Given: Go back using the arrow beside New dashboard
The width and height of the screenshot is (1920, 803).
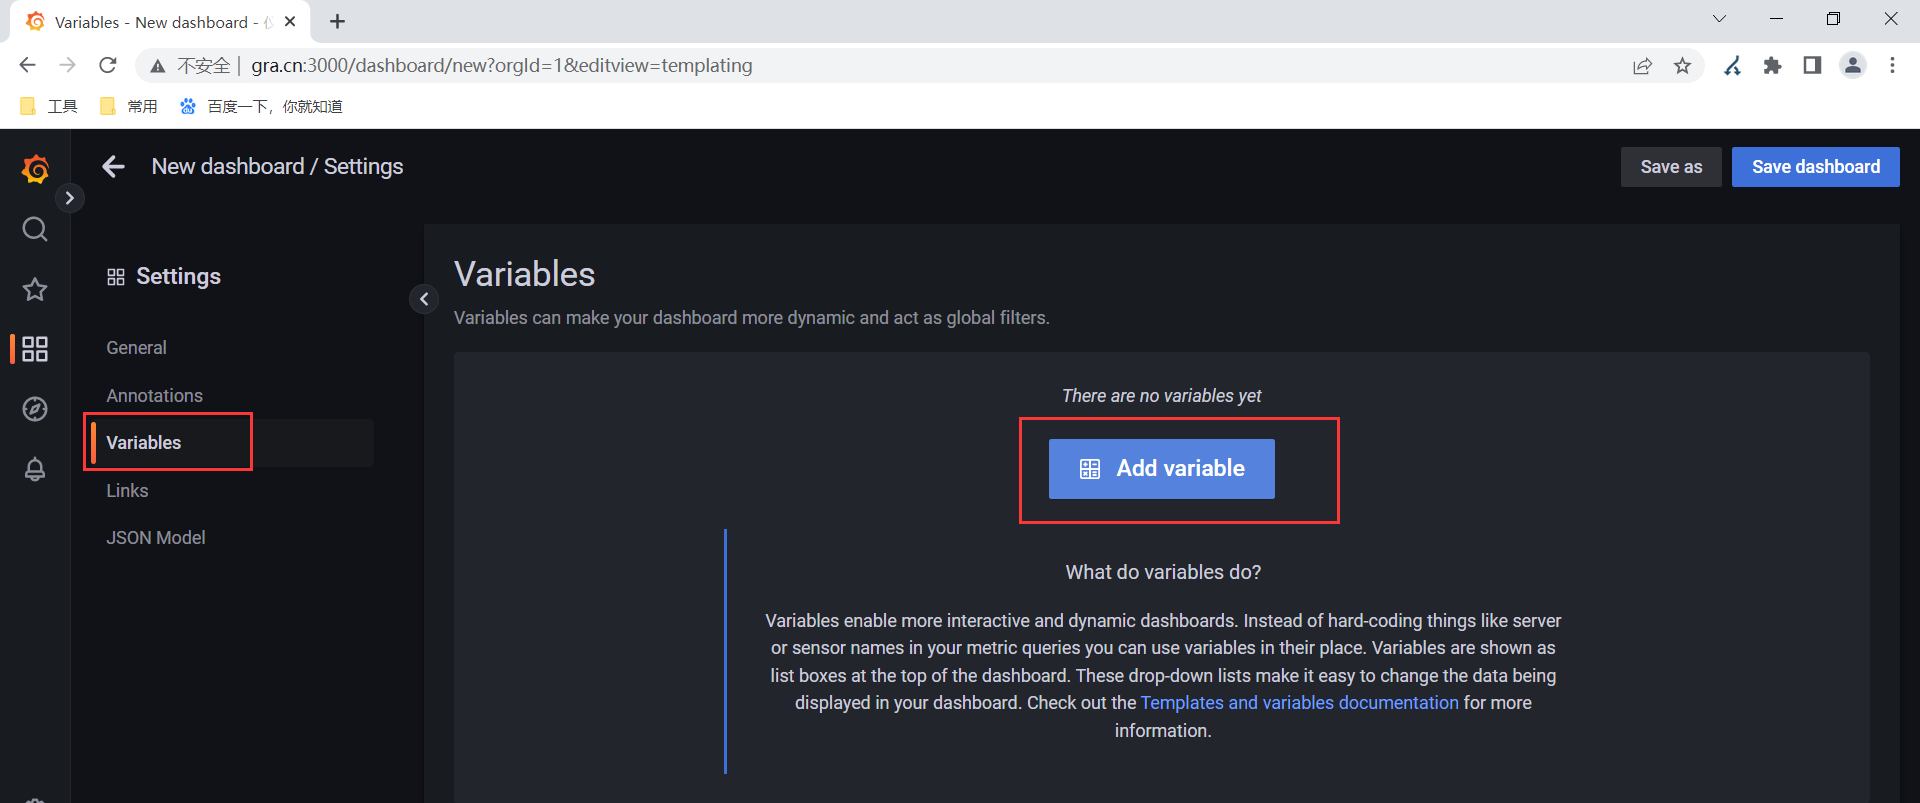Looking at the screenshot, I should coord(114,167).
